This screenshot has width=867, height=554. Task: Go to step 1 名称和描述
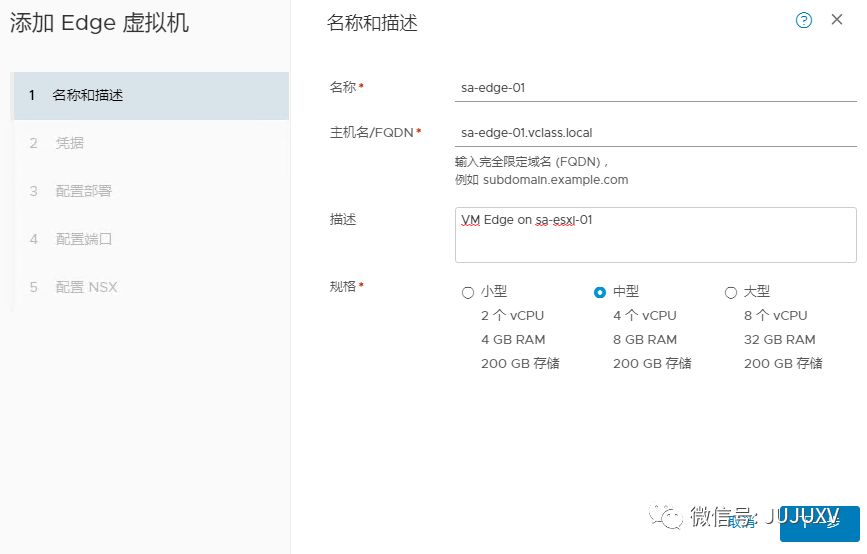(88, 95)
